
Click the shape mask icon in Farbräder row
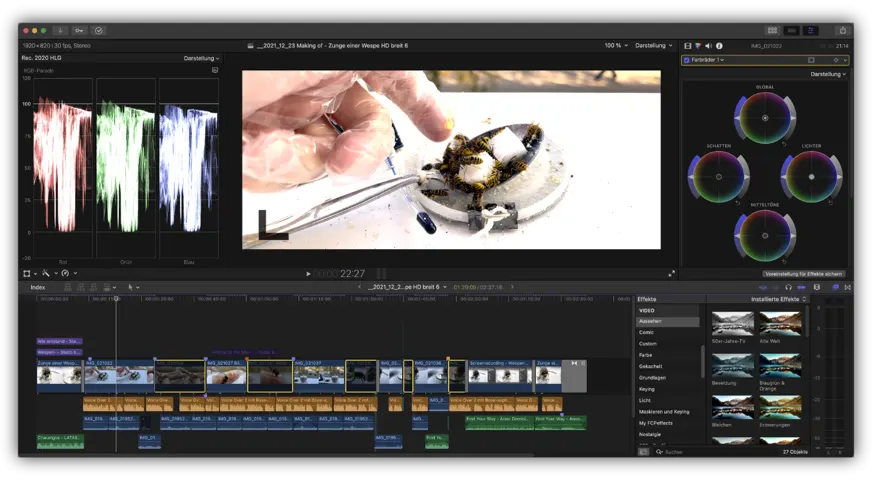click(x=811, y=60)
